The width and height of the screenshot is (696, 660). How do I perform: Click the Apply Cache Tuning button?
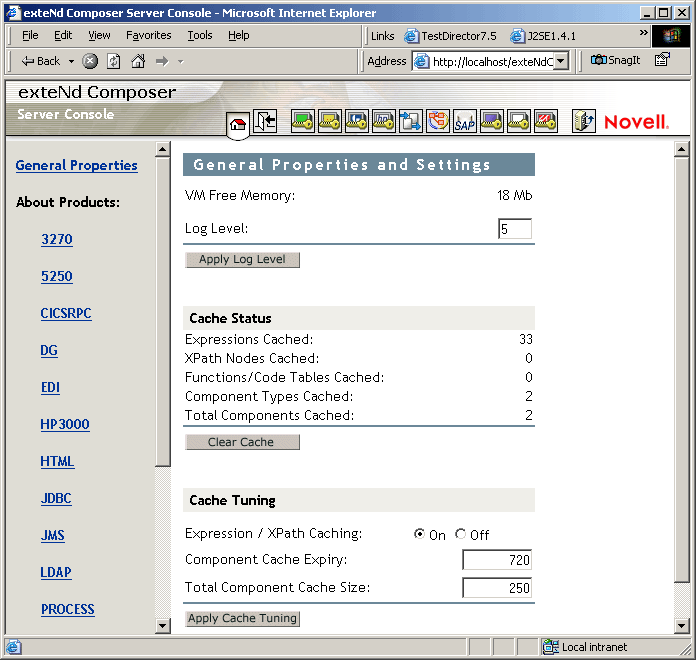click(x=242, y=618)
